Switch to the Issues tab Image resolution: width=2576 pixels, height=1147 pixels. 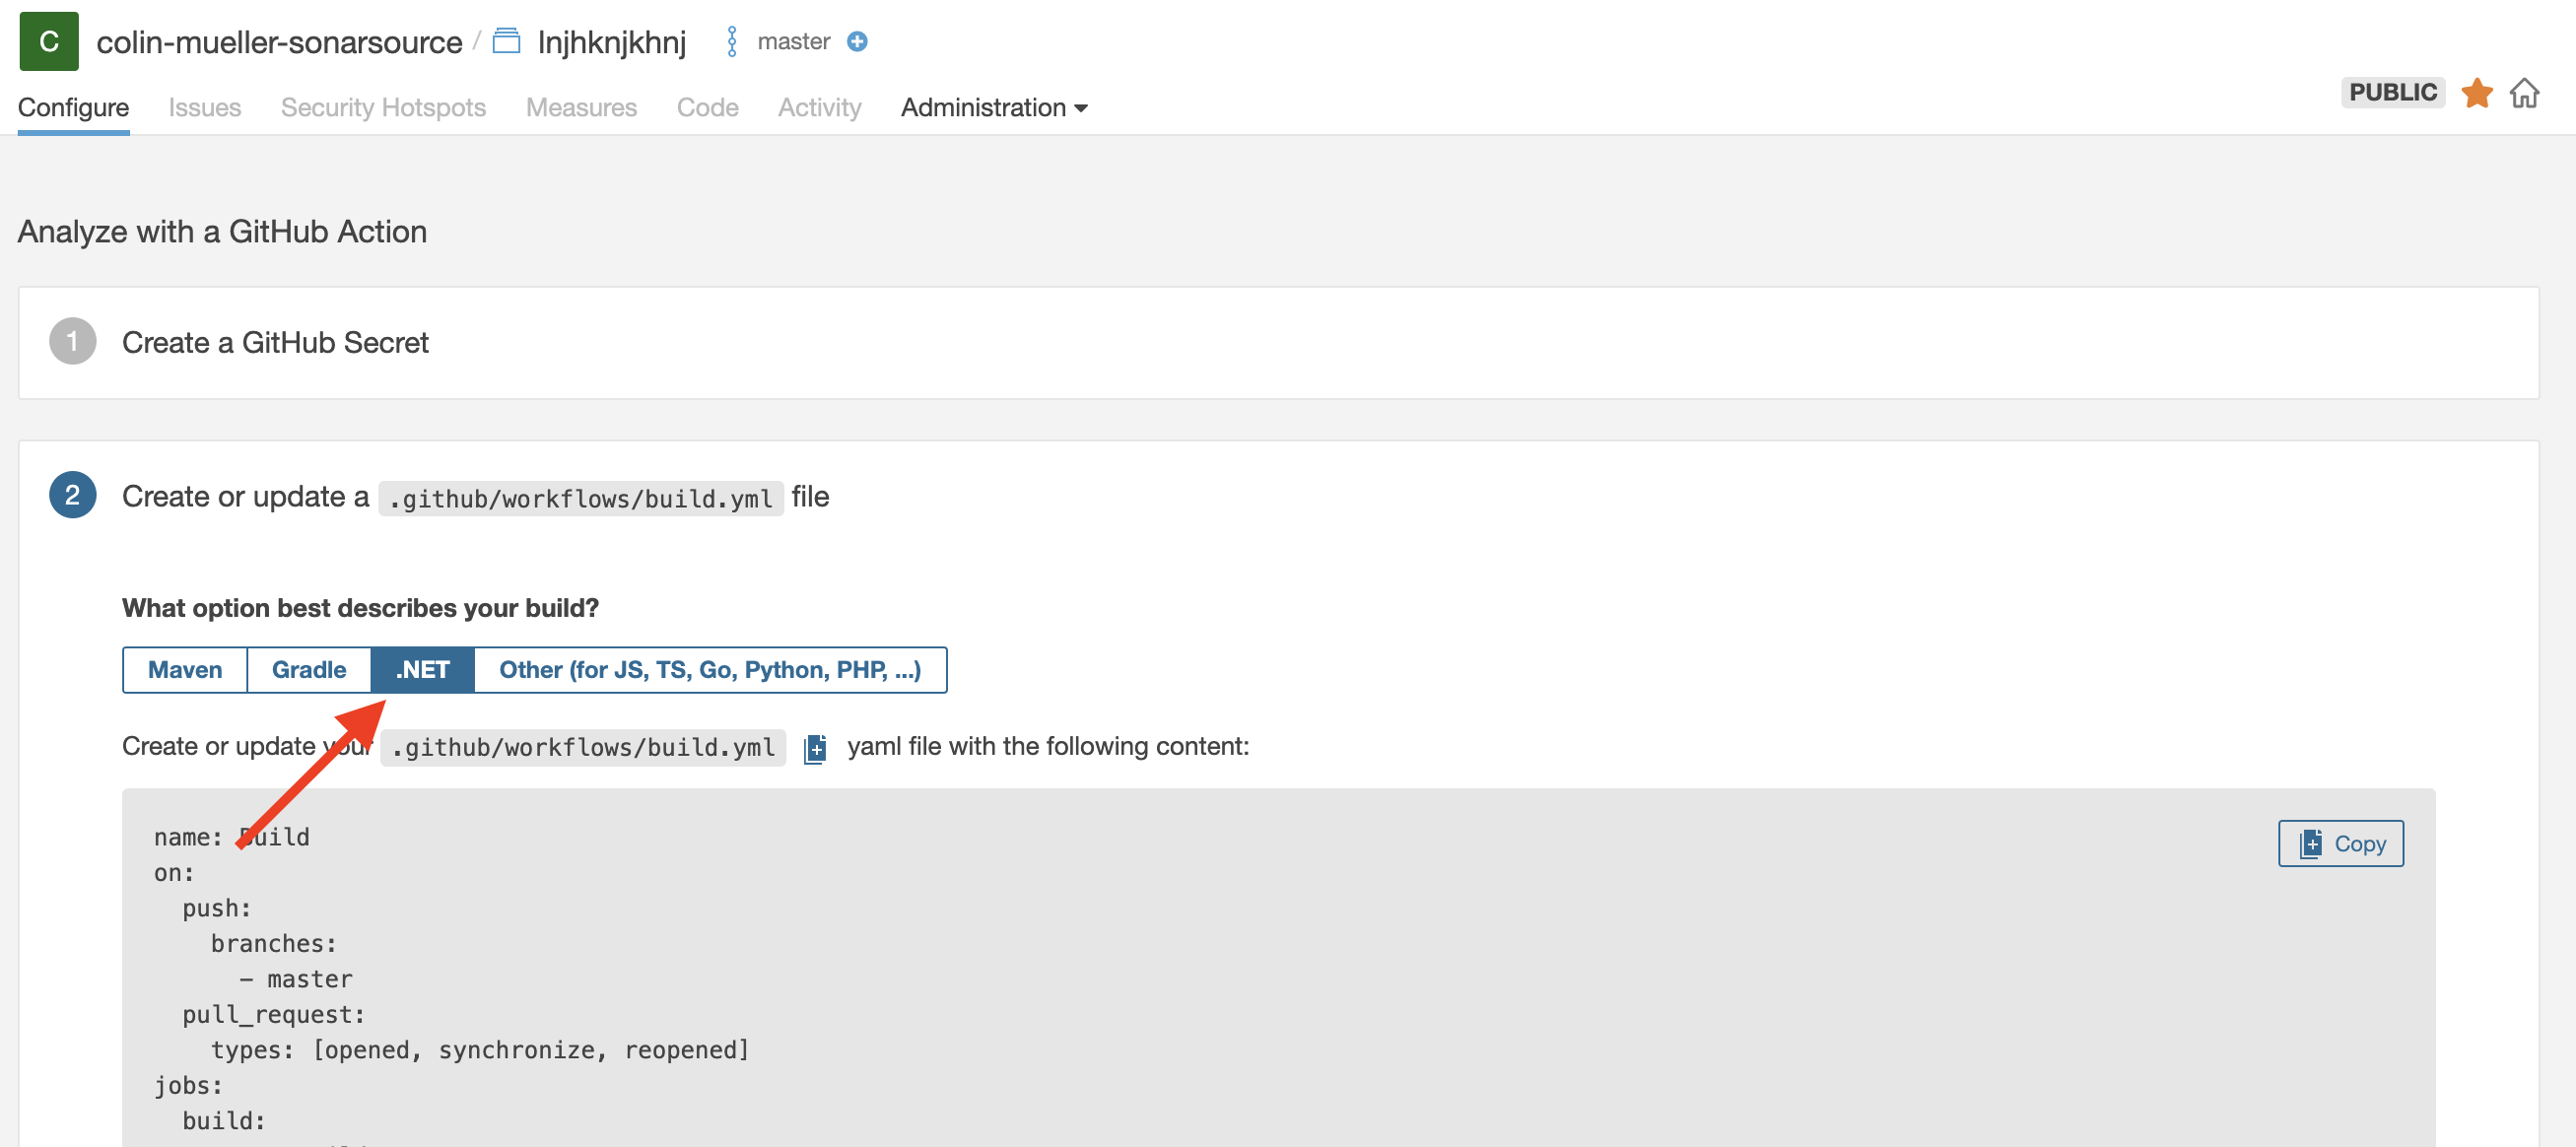204,108
